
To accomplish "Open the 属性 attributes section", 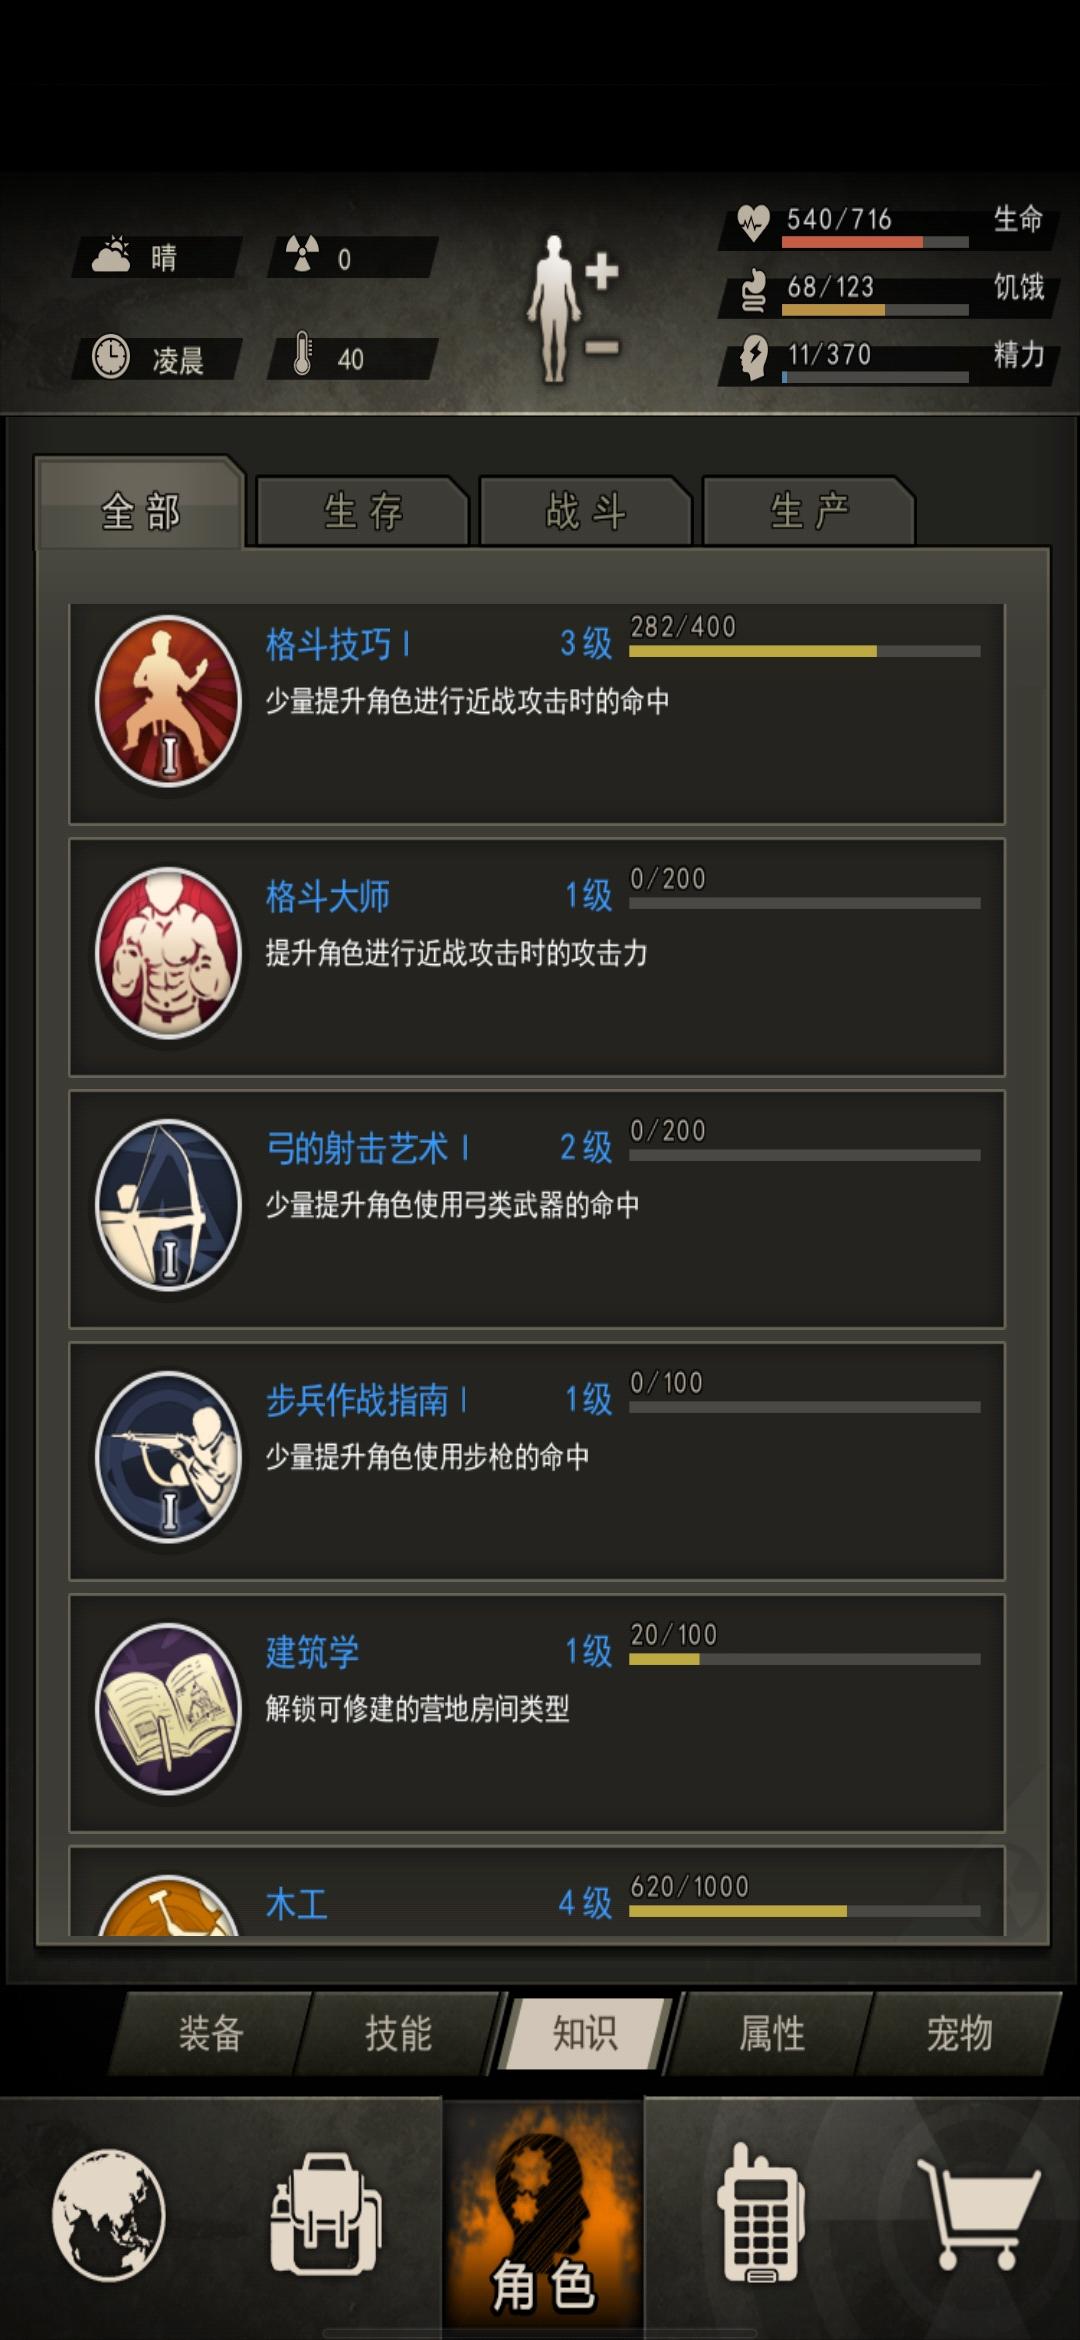I will coord(772,2033).
